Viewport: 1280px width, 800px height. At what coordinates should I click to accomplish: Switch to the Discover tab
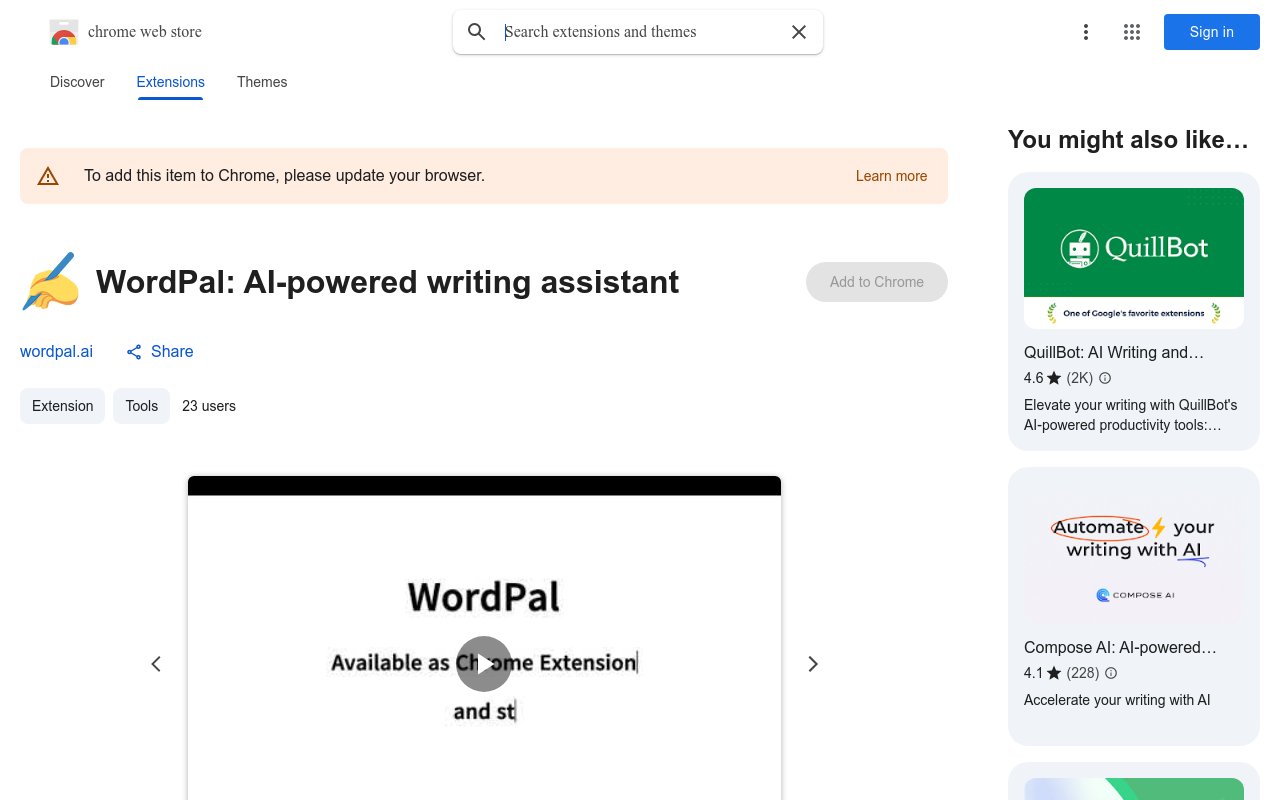click(77, 82)
